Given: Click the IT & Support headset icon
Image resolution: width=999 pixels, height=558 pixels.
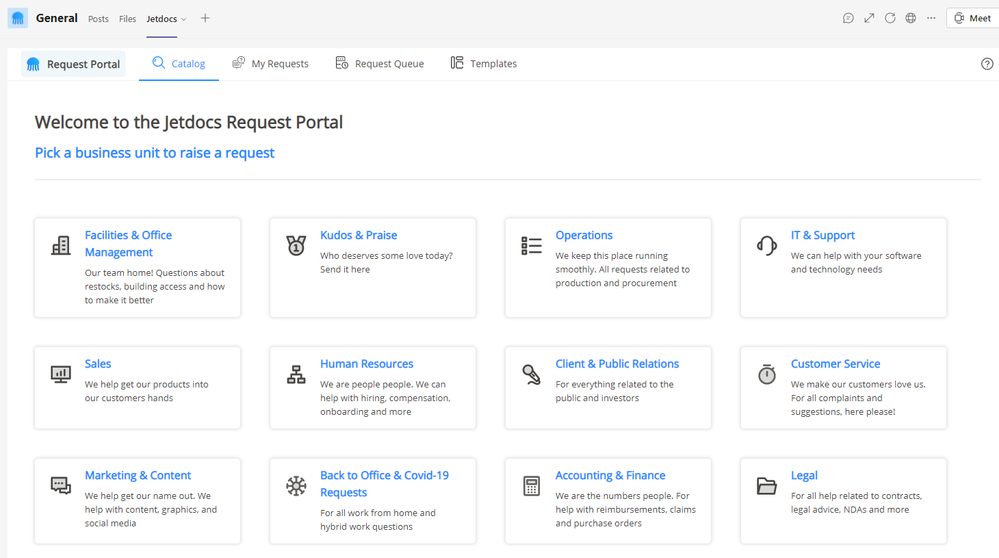Looking at the screenshot, I should click(x=766, y=245).
